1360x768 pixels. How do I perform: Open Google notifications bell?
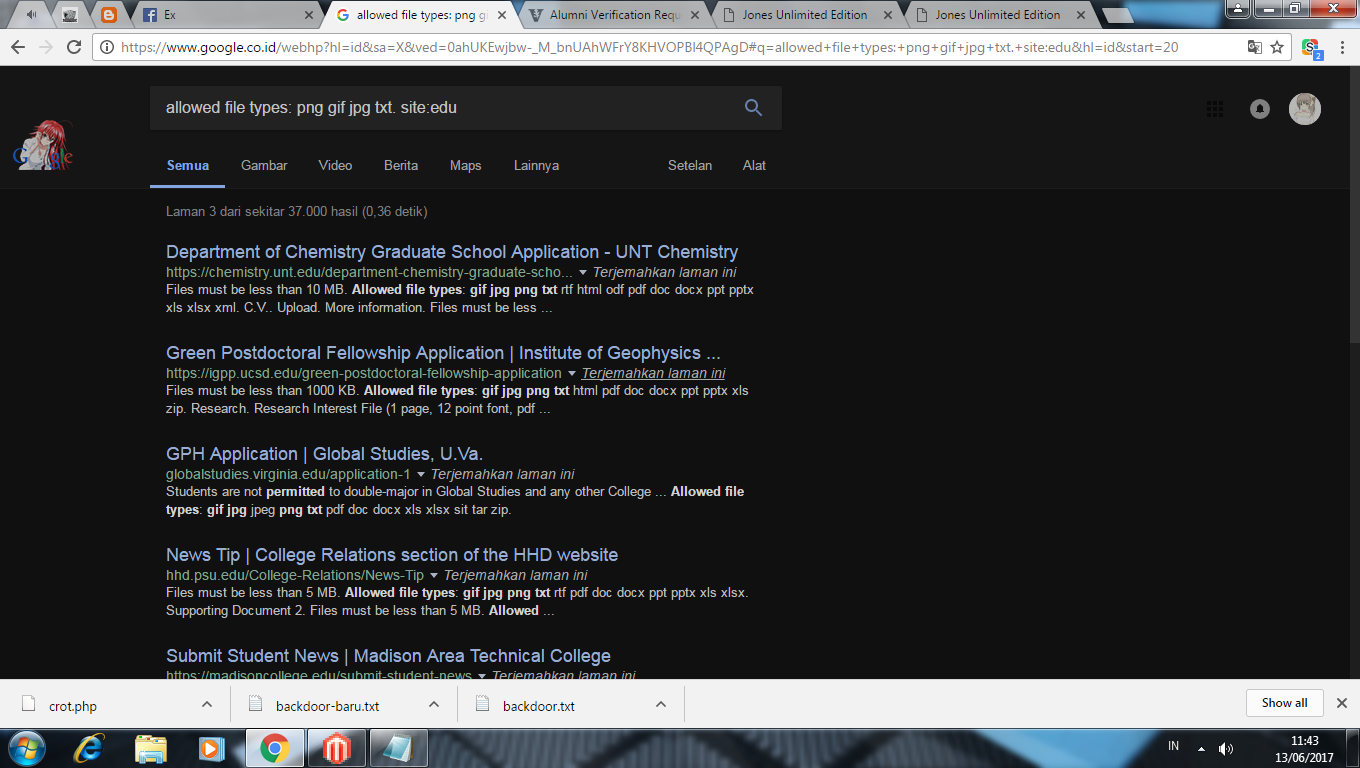click(x=1260, y=109)
